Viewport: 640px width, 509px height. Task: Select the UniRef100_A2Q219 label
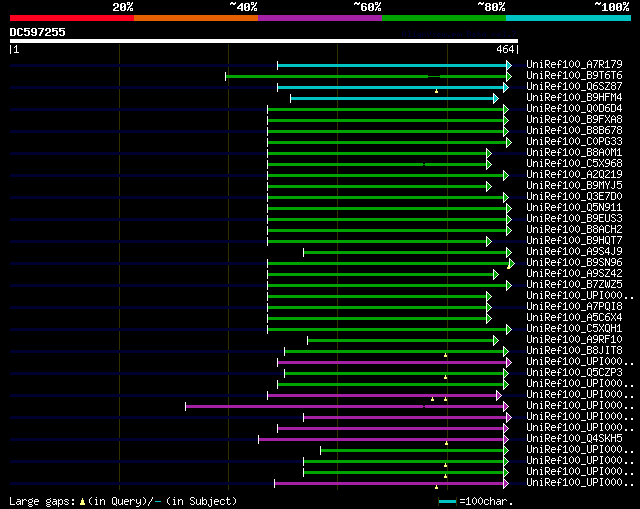click(574, 175)
